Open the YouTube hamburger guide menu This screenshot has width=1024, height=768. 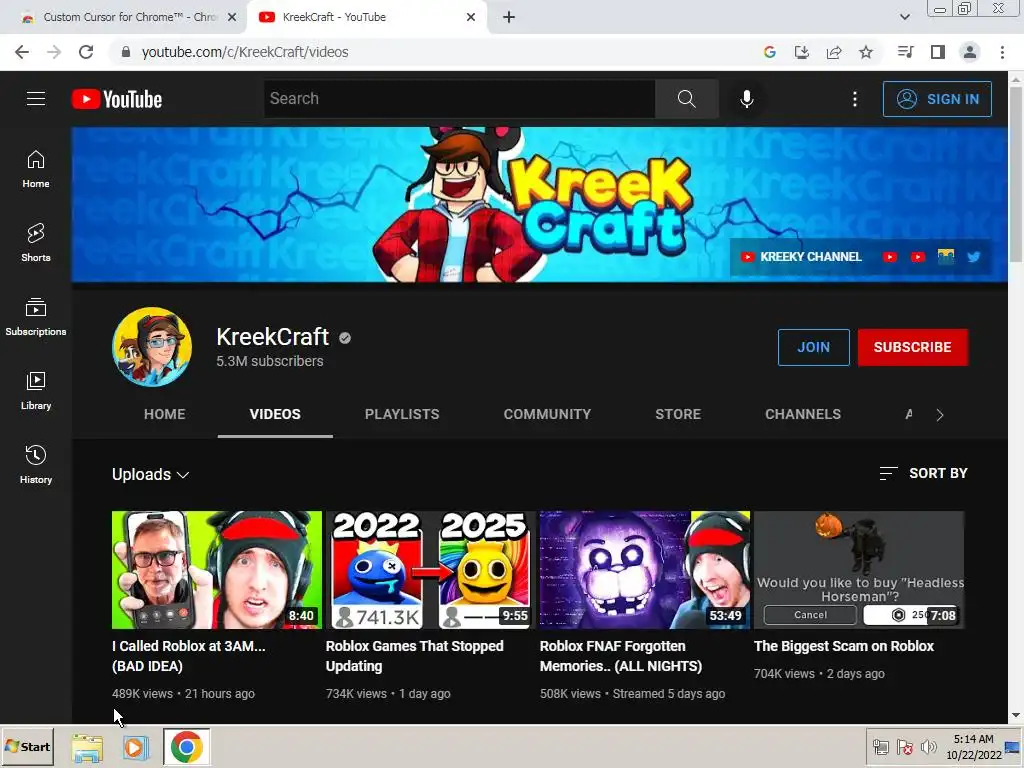[x=36, y=99]
